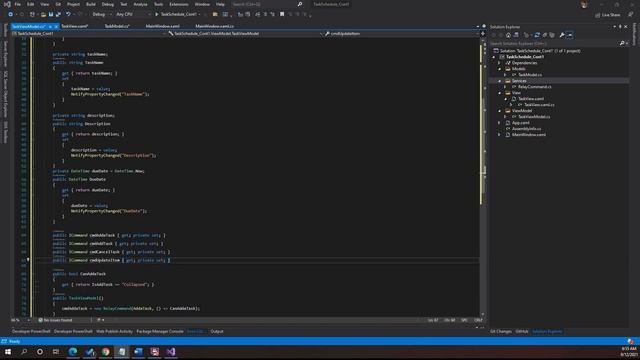Screen dimensions: 640x360
Task: Open the Build menu
Action: coord(91,4)
